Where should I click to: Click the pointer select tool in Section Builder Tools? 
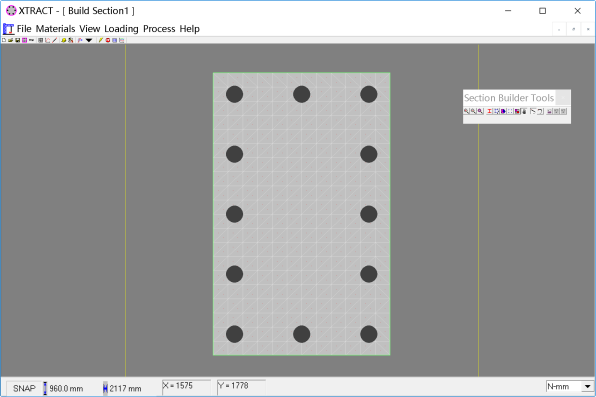tap(533, 111)
